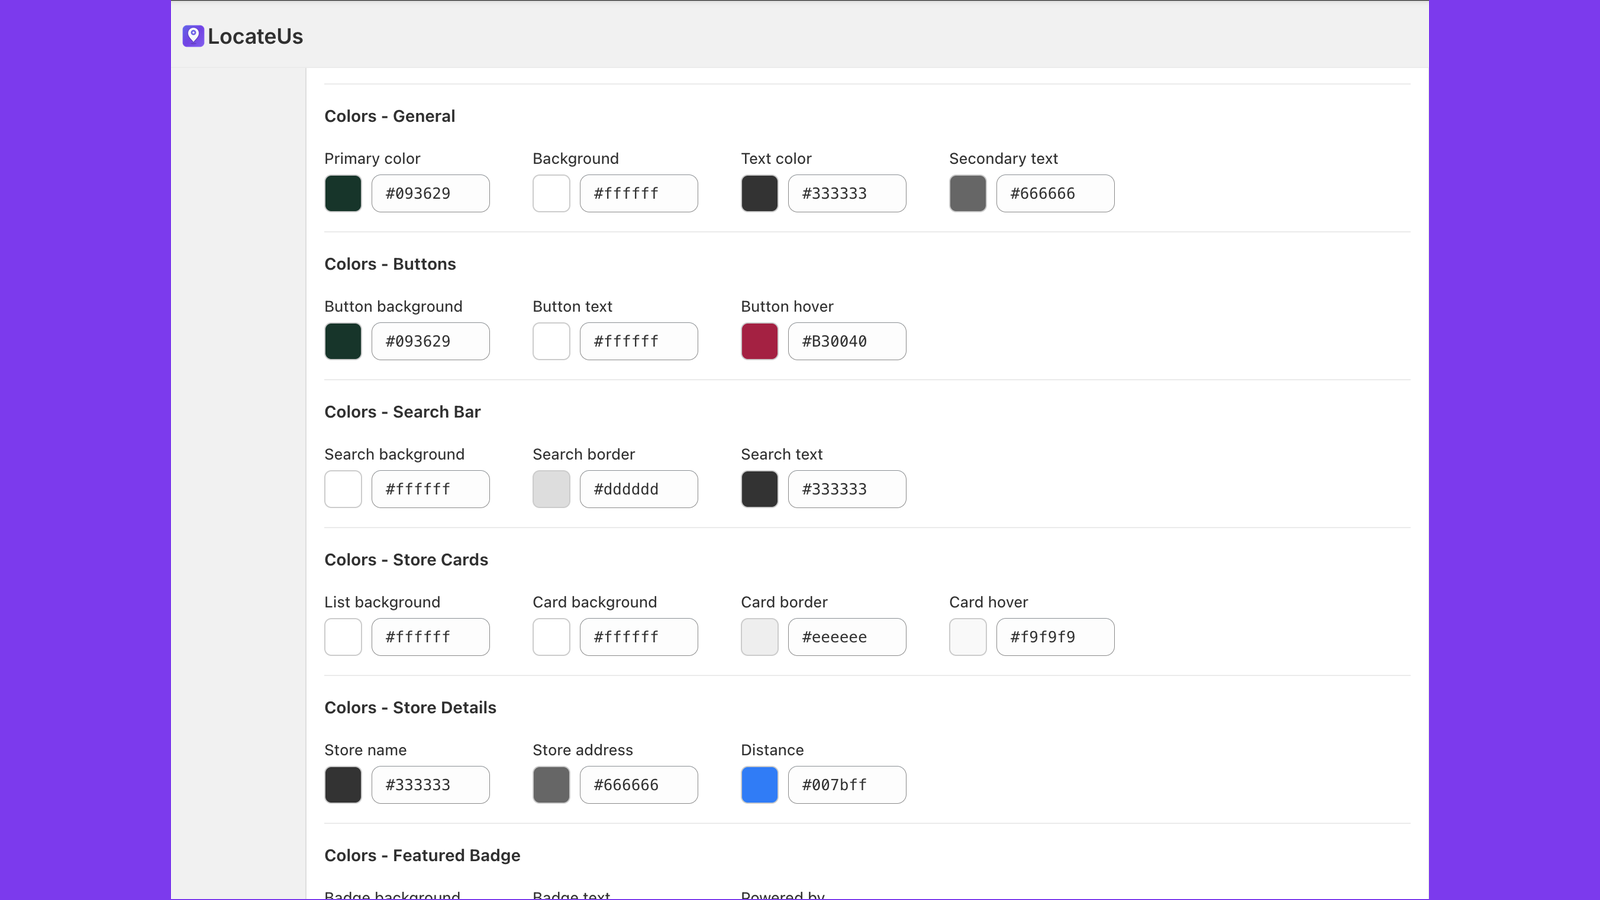Click the Distance hex field showing #007bff

pos(847,784)
